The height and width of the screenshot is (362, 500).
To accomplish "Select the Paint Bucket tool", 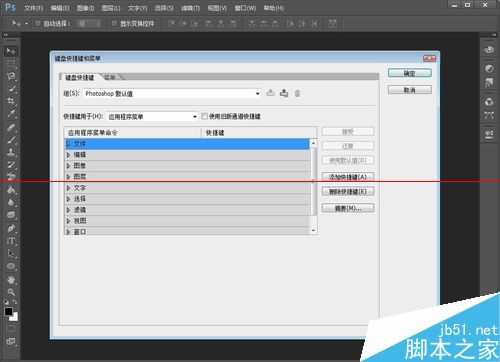I will 11,190.
